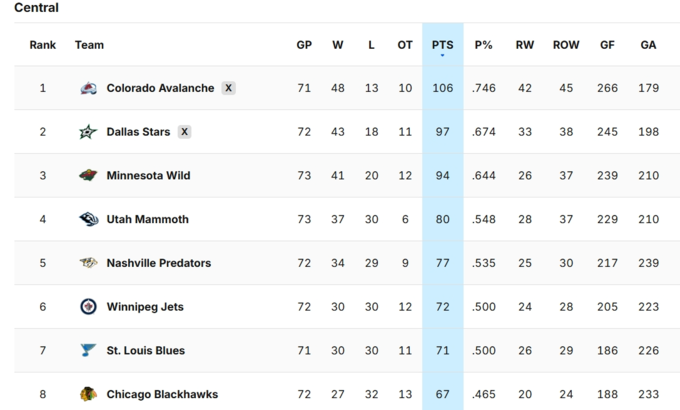The image size is (680, 410).
Task: Click the Winnipeg Jets team logo
Action: pyautogui.click(x=88, y=307)
